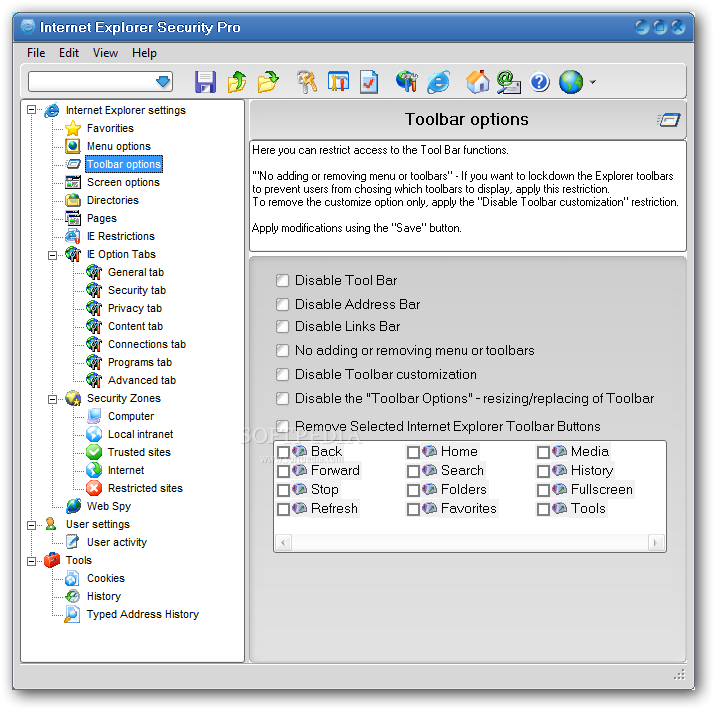715x710 pixels.
Task: Click the keys toolbar icon
Action: (x=307, y=82)
